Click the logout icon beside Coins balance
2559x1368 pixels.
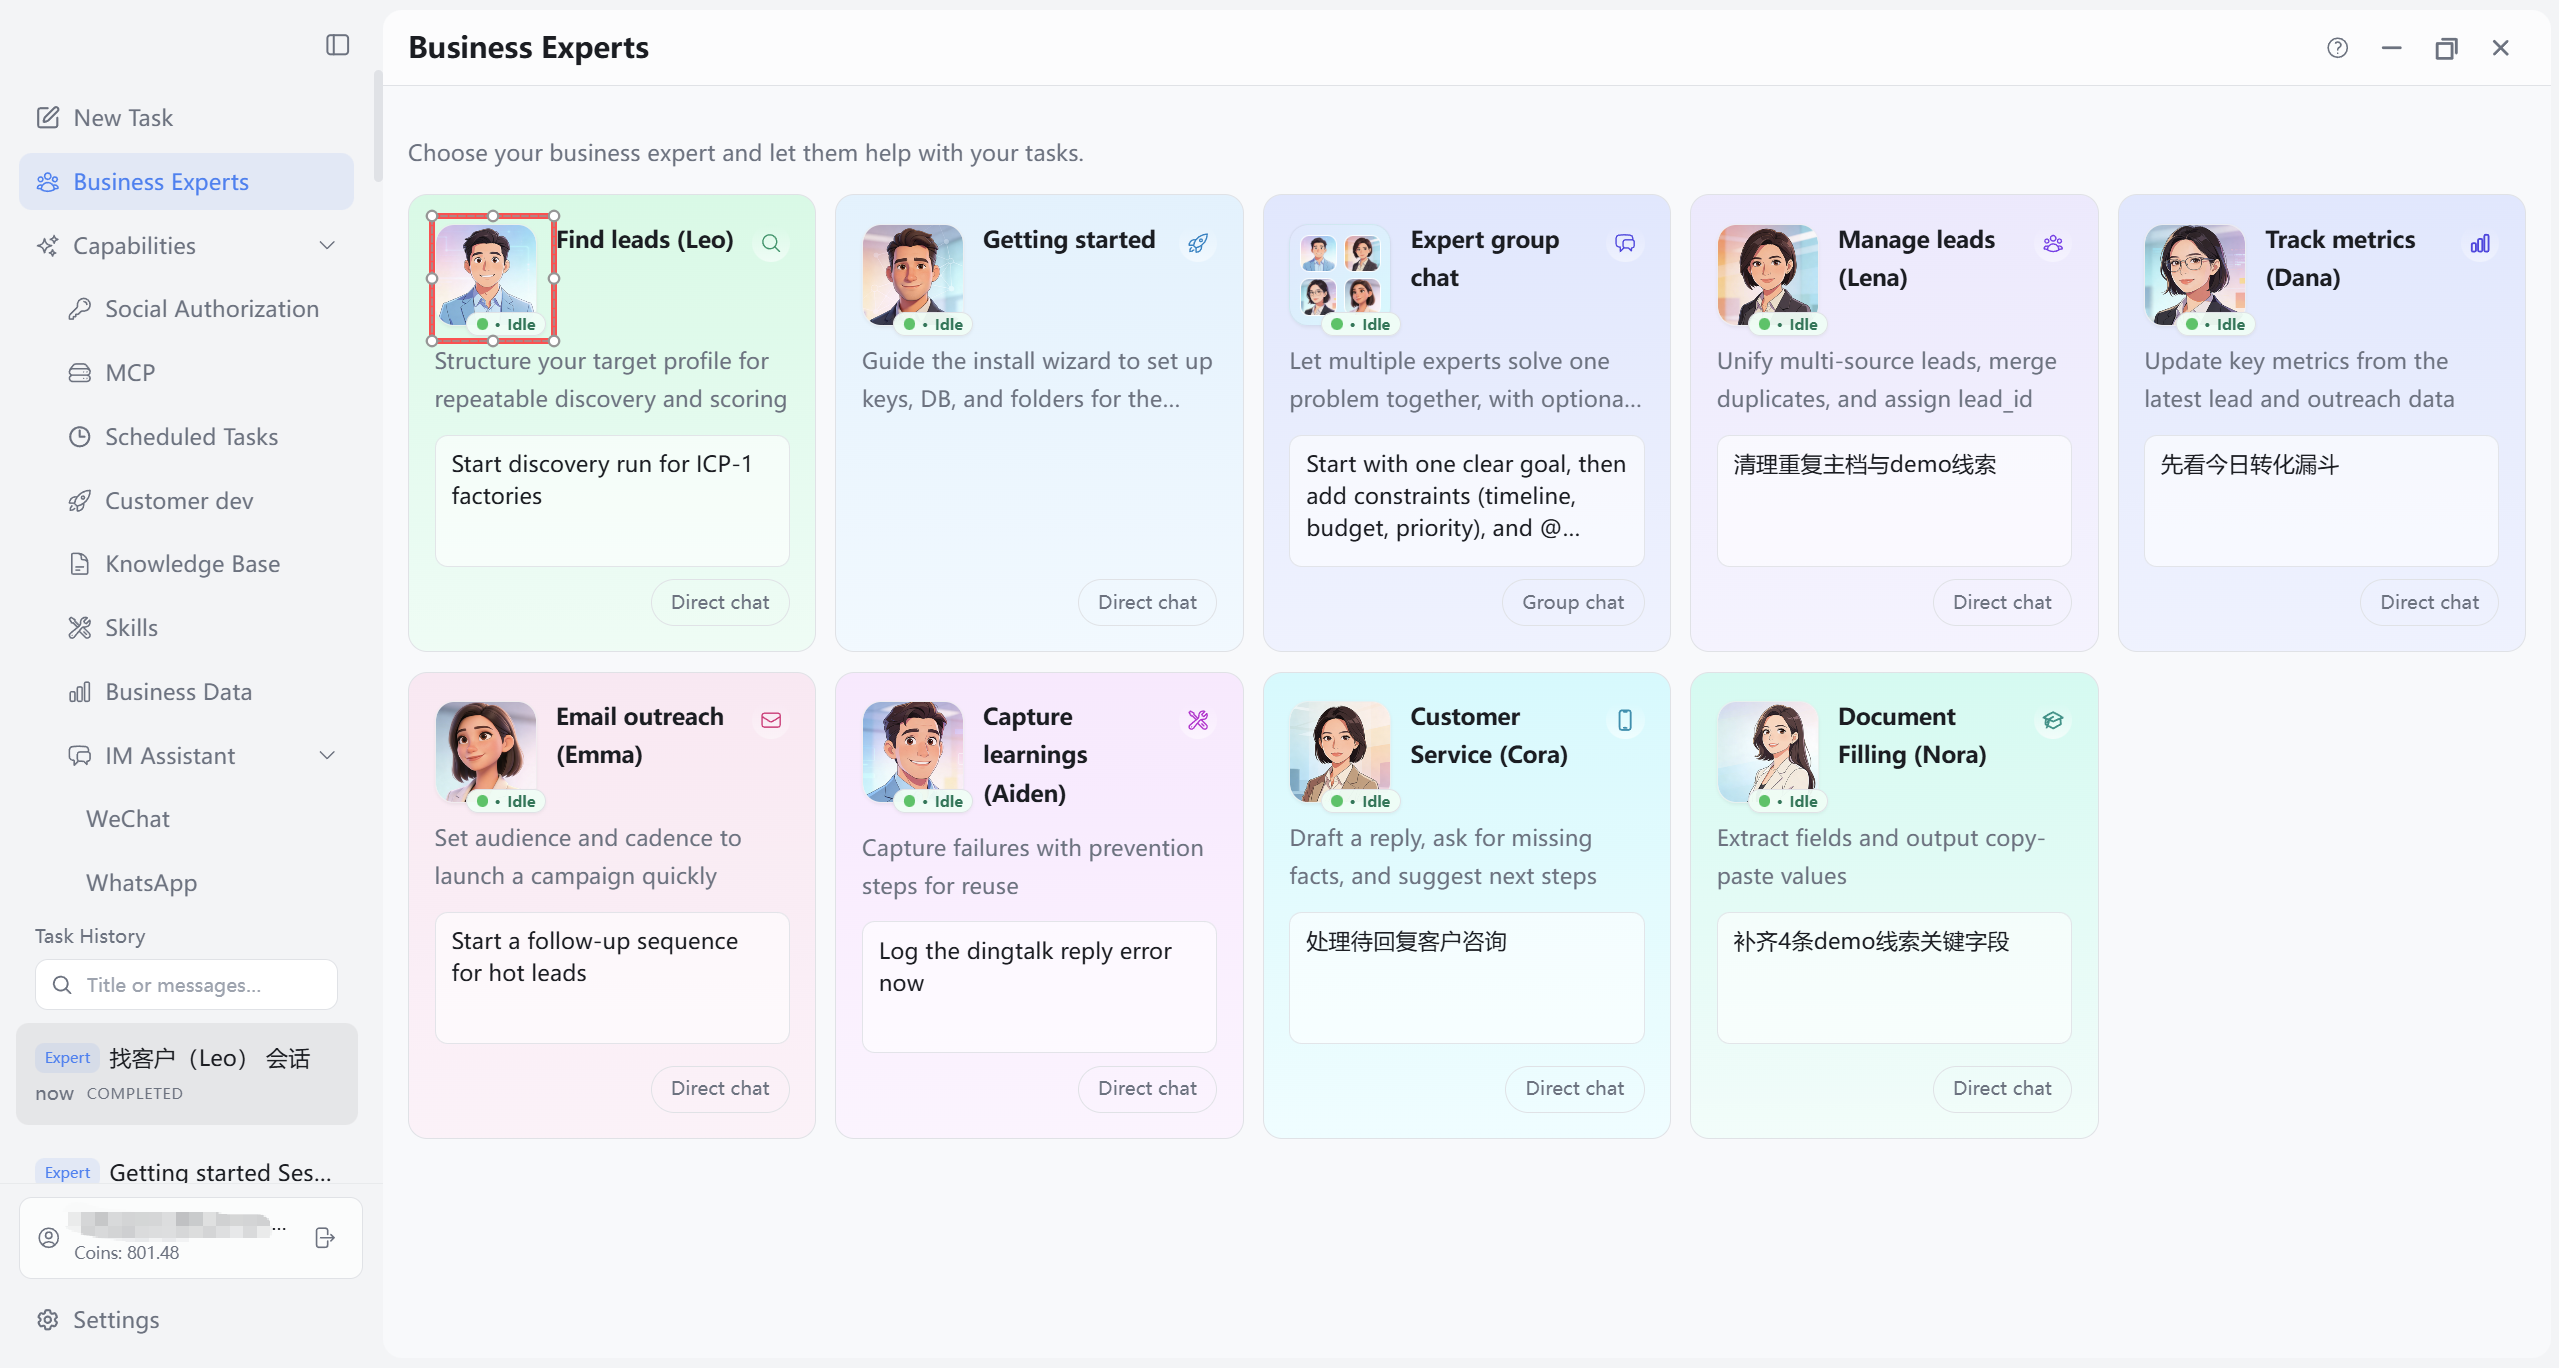(324, 1237)
